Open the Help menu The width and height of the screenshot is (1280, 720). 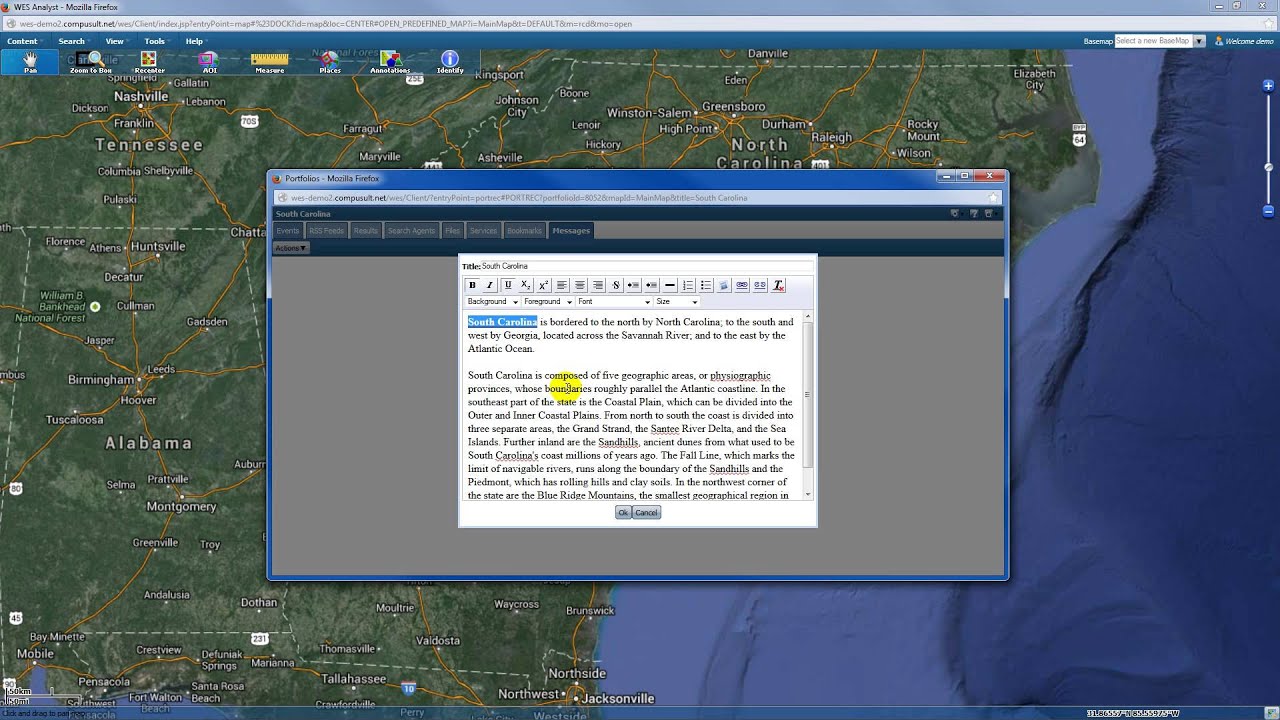(194, 41)
